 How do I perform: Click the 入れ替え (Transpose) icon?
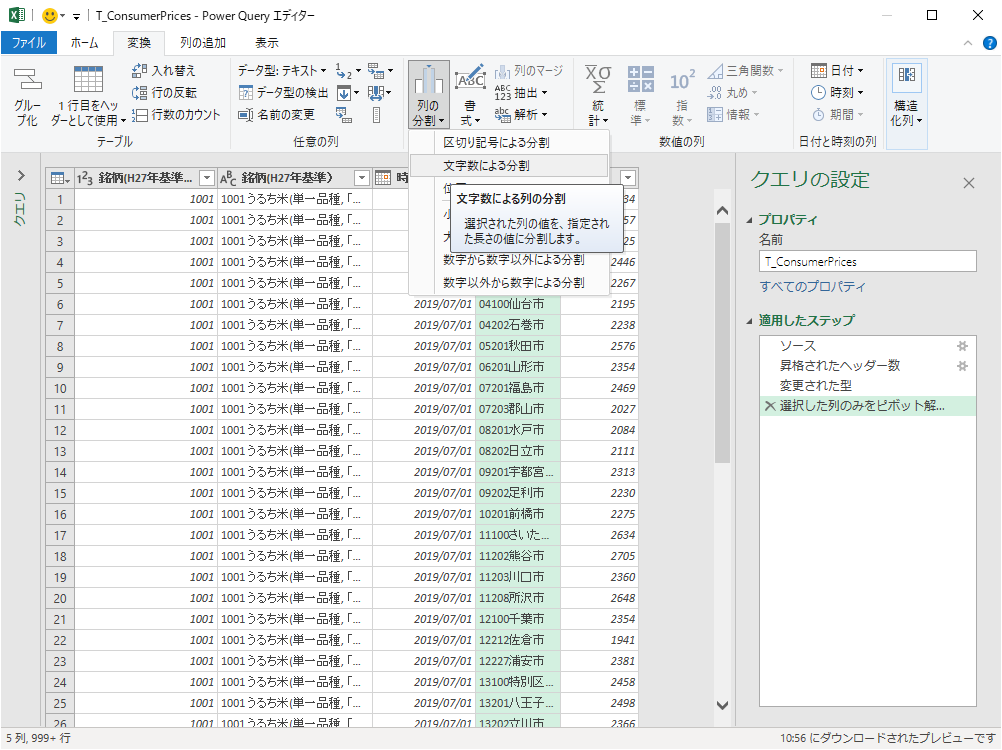pyautogui.click(x=140, y=71)
